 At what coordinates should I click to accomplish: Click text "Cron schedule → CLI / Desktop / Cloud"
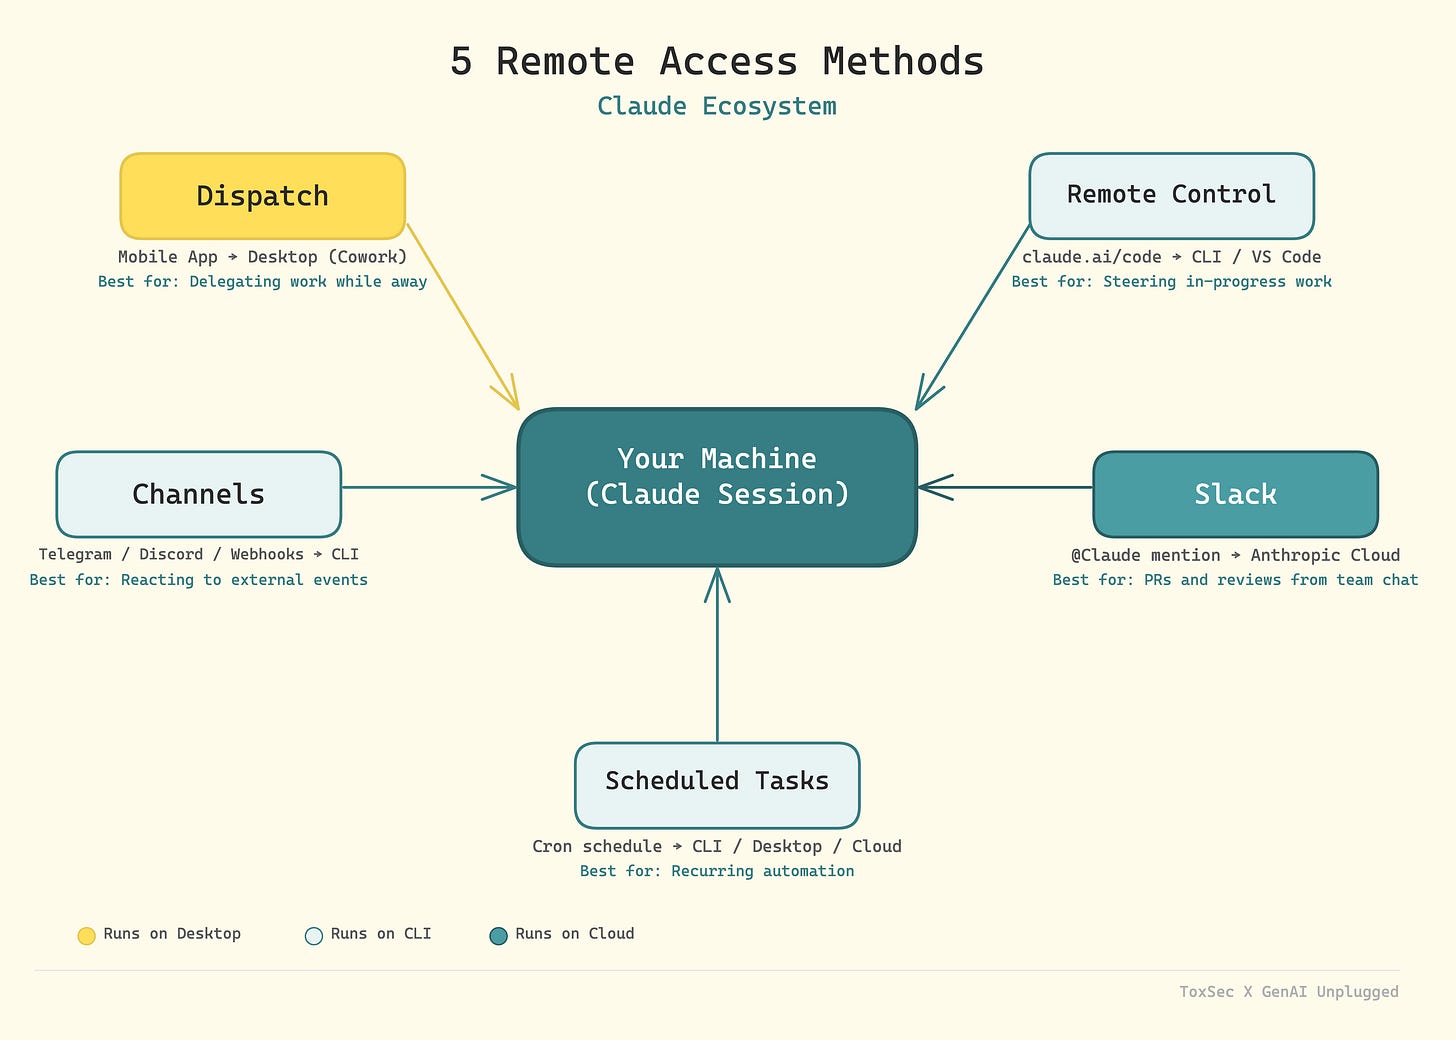[x=717, y=846]
